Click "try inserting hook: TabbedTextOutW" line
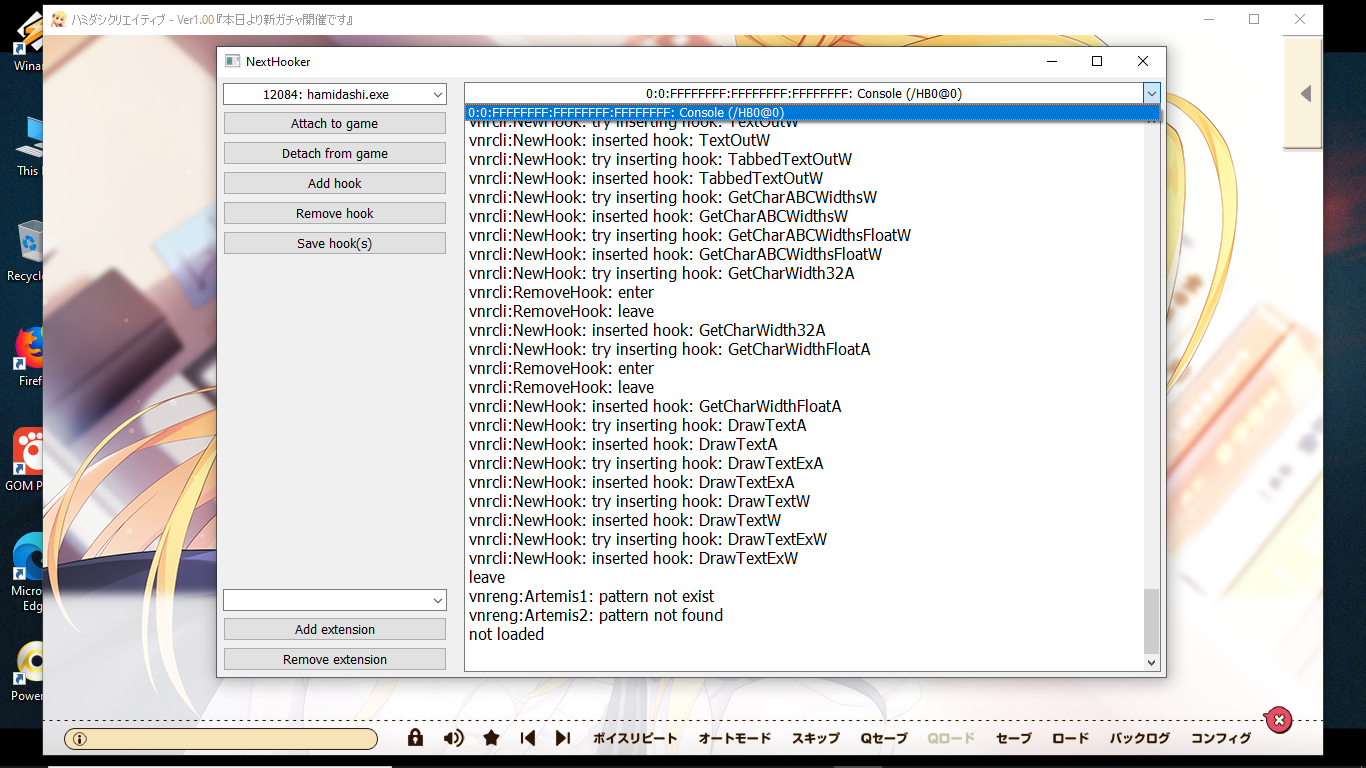 (x=661, y=160)
